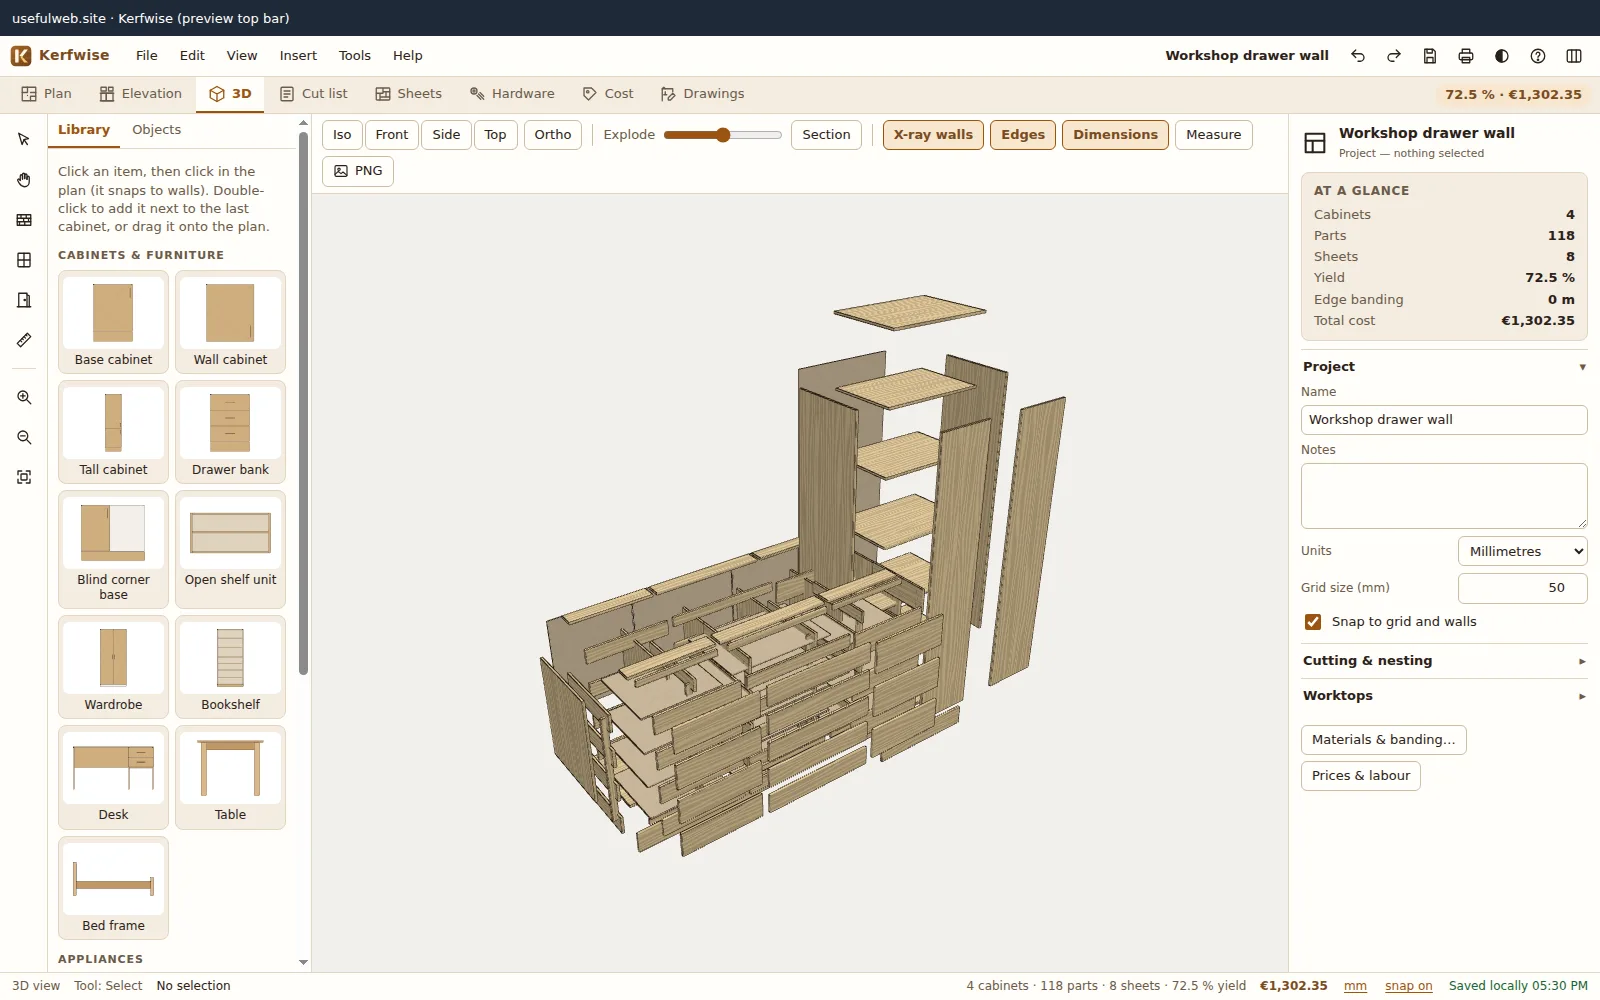This screenshot has height=1000, width=1600.
Task: Toggle Edges display off
Action: [x=1023, y=135]
